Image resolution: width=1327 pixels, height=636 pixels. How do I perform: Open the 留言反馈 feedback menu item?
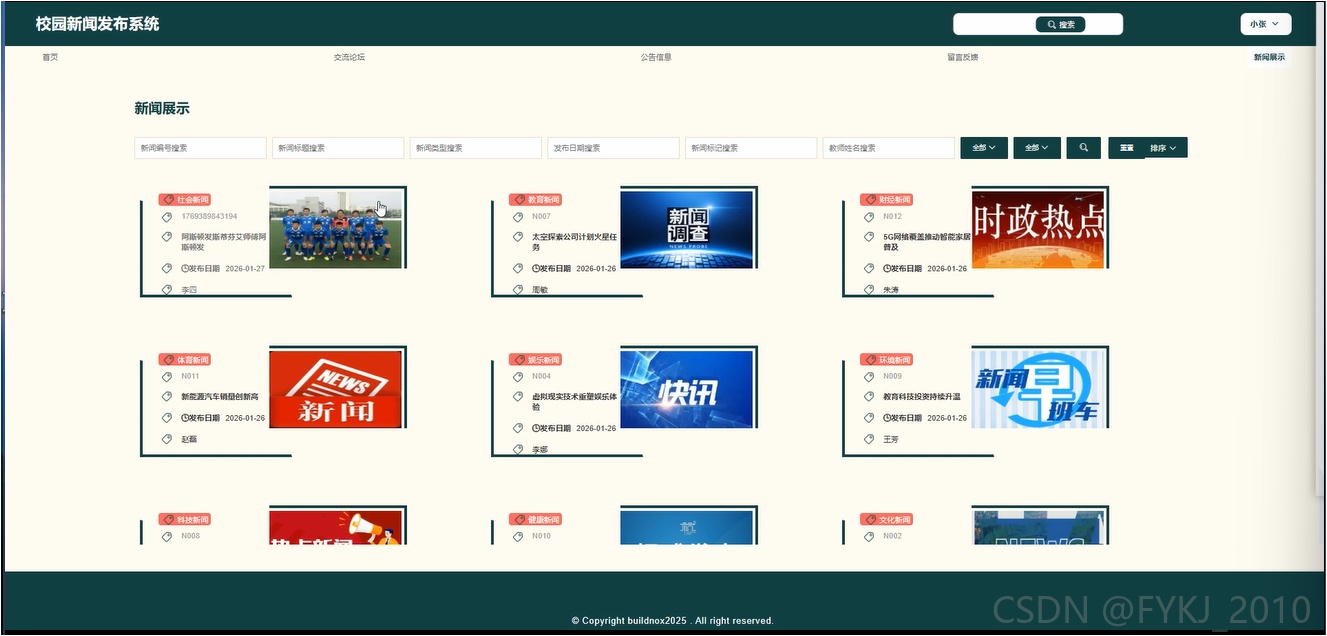coord(963,57)
